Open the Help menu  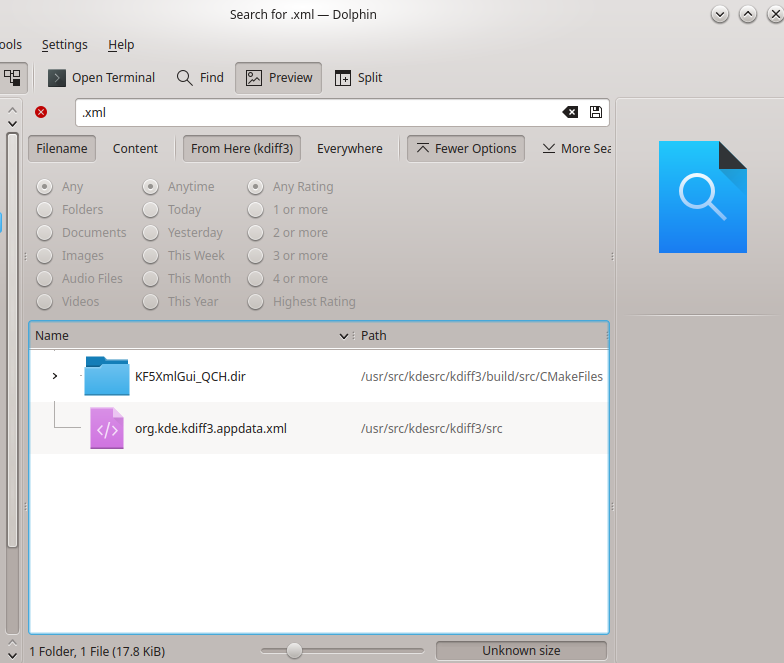click(121, 44)
